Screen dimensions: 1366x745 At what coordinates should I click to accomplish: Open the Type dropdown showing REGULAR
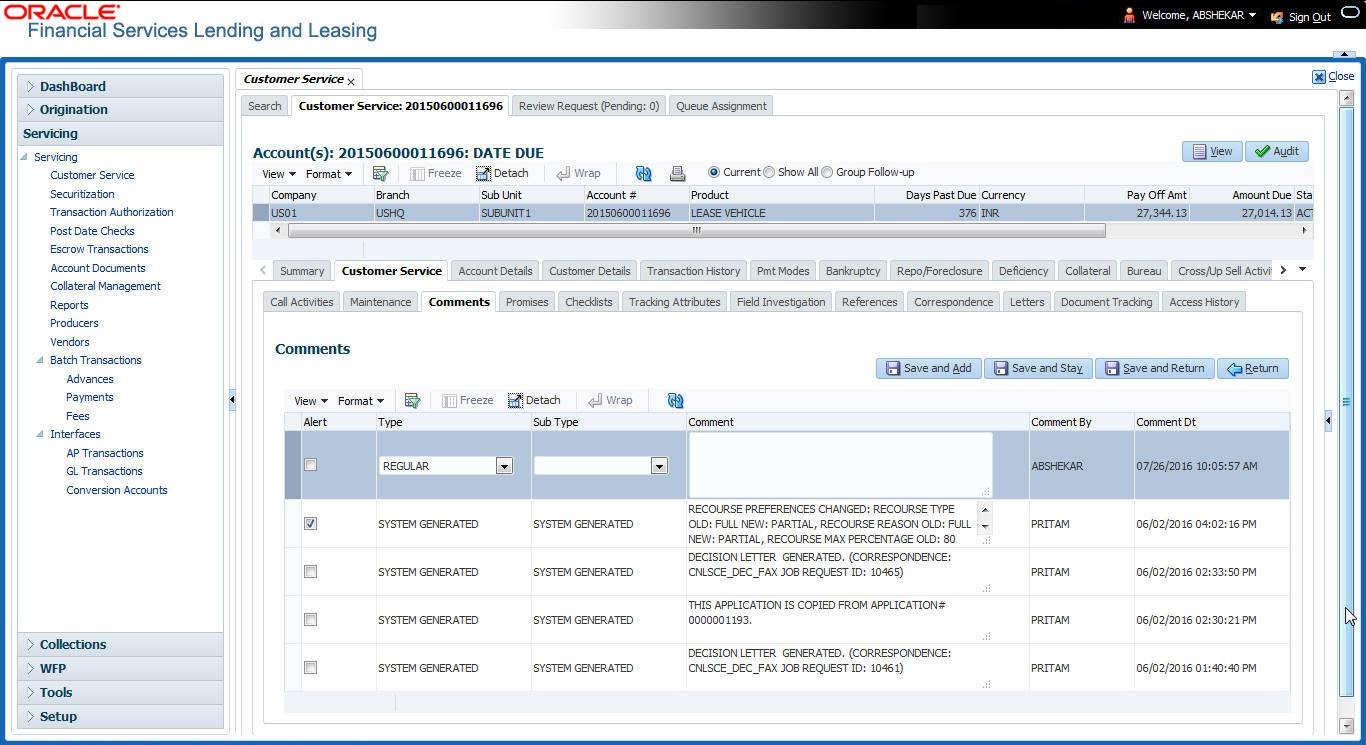504,466
